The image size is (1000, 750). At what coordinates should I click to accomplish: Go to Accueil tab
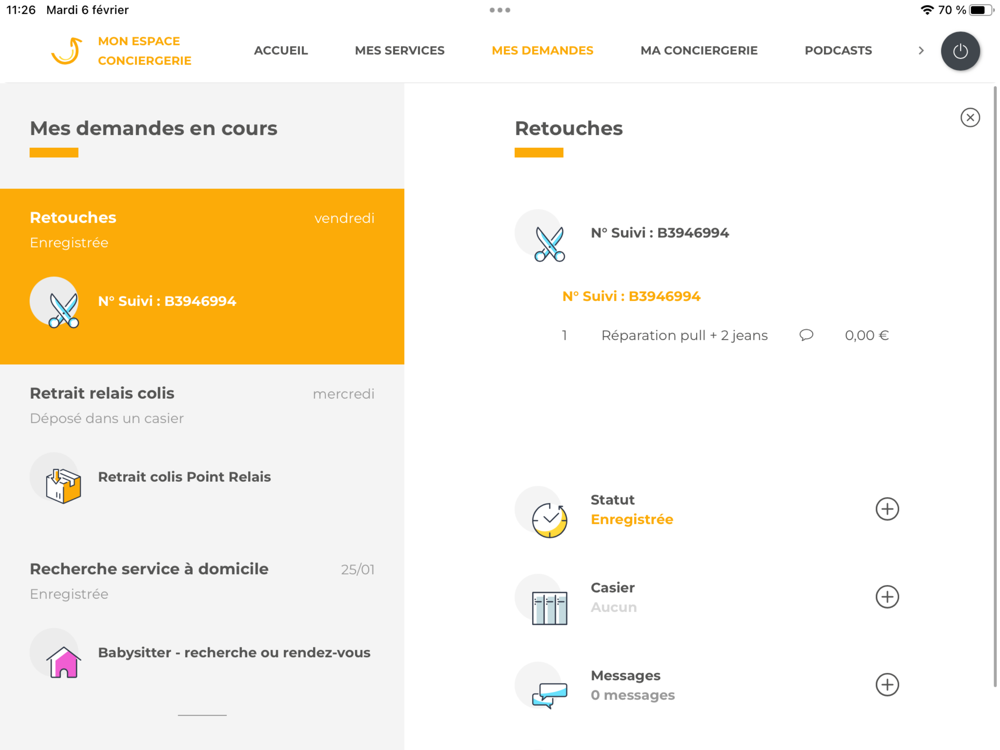281,50
